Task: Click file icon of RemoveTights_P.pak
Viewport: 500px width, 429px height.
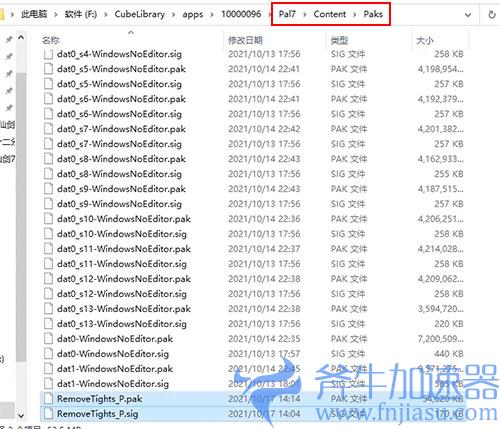Action: pyautogui.click(x=49, y=399)
